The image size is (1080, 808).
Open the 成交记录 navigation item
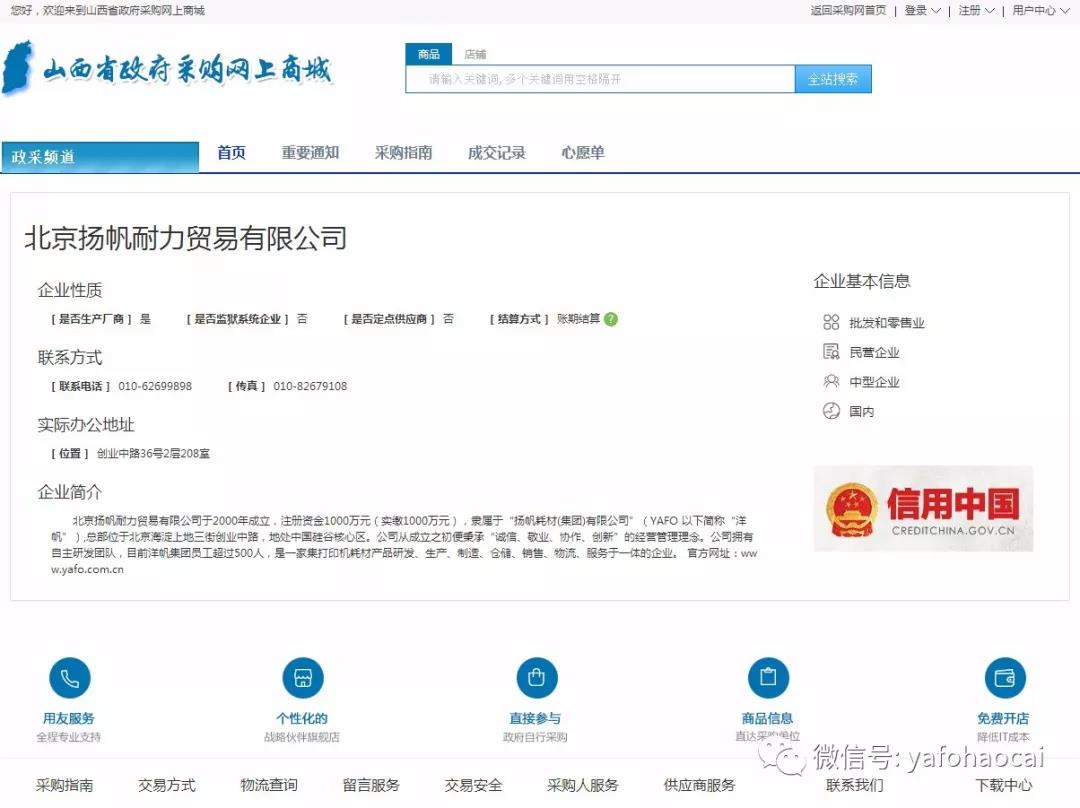point(497,152)
